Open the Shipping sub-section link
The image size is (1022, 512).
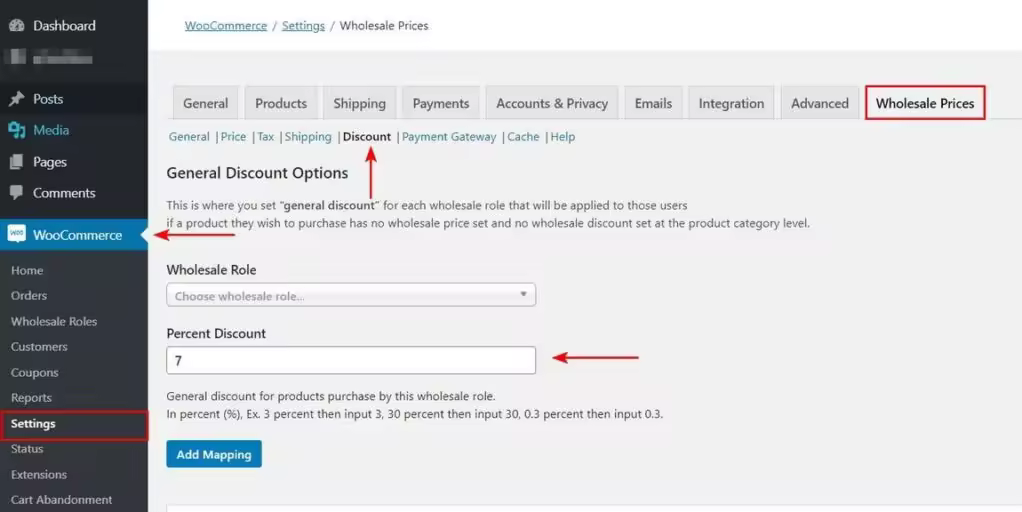coord(308,137)
